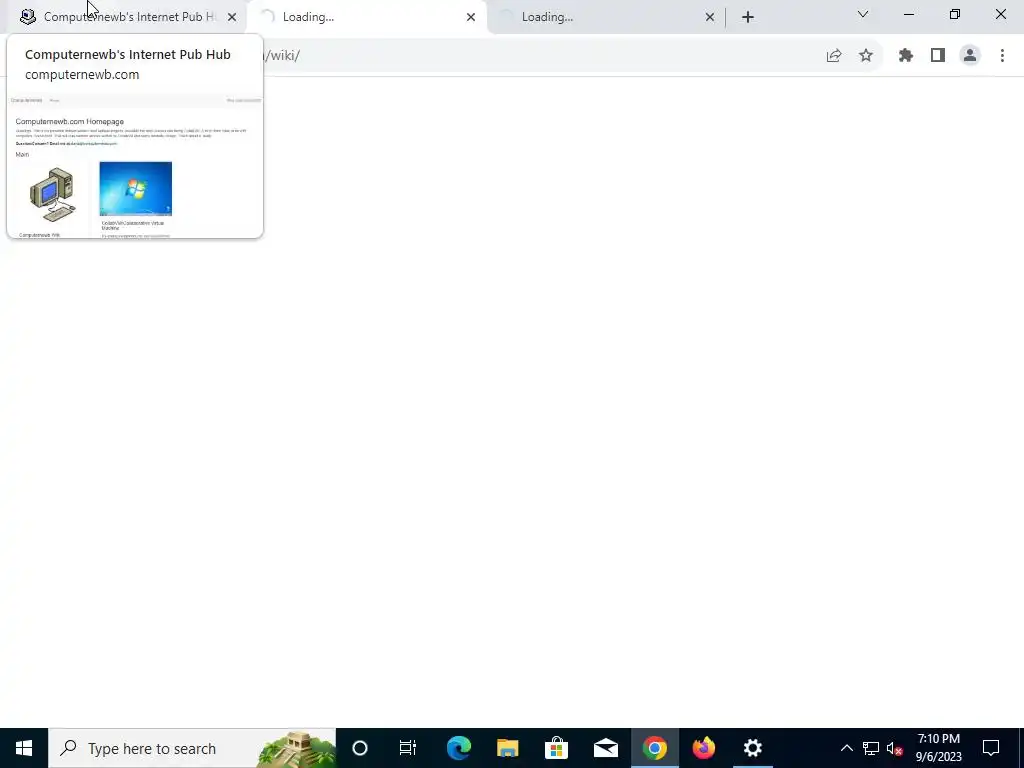
Task: Click the muted volume tray icon
Action: pos(895,748)
